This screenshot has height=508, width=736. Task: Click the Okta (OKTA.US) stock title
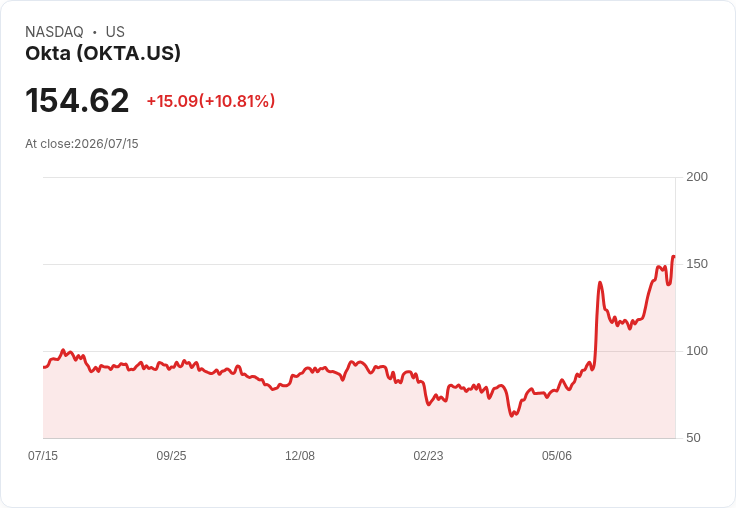pyautogui.click(x=103, y=53)
